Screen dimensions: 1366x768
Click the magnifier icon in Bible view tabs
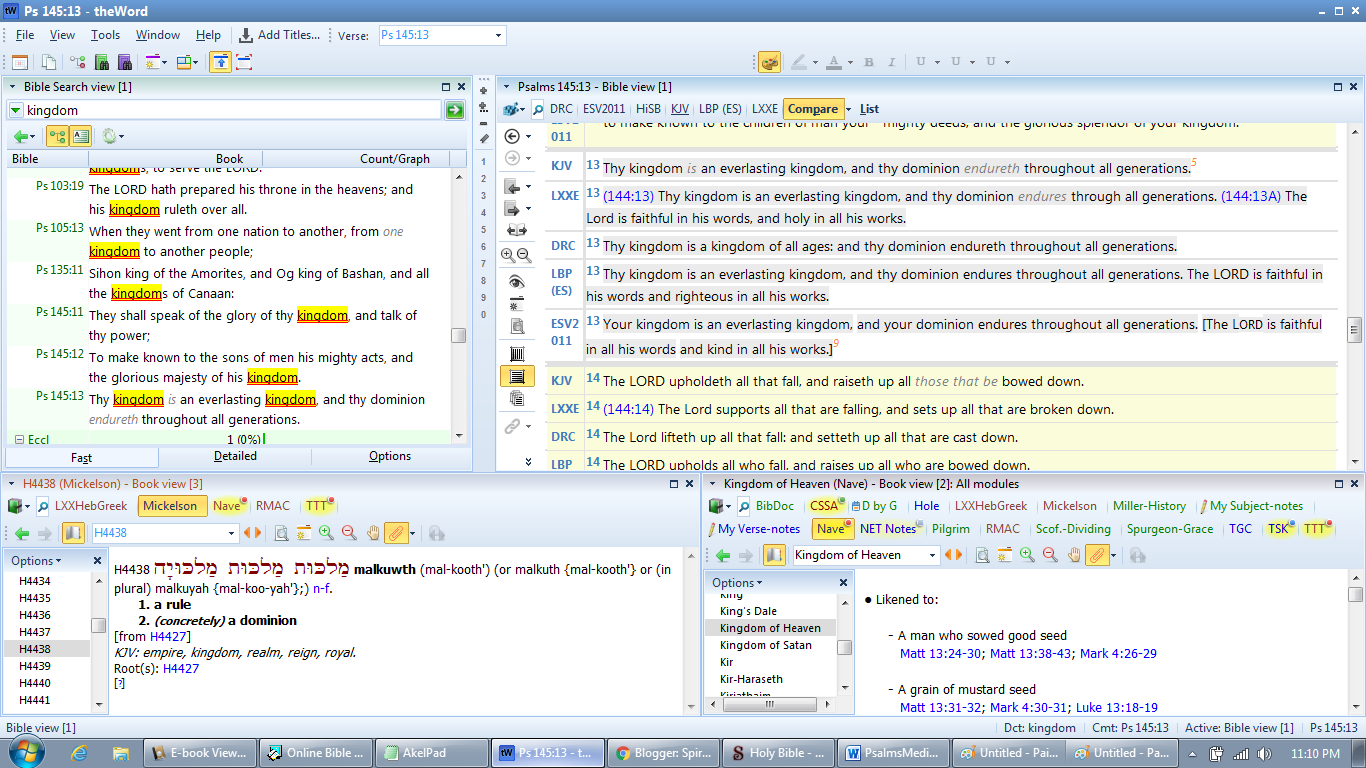click(538, 109)
